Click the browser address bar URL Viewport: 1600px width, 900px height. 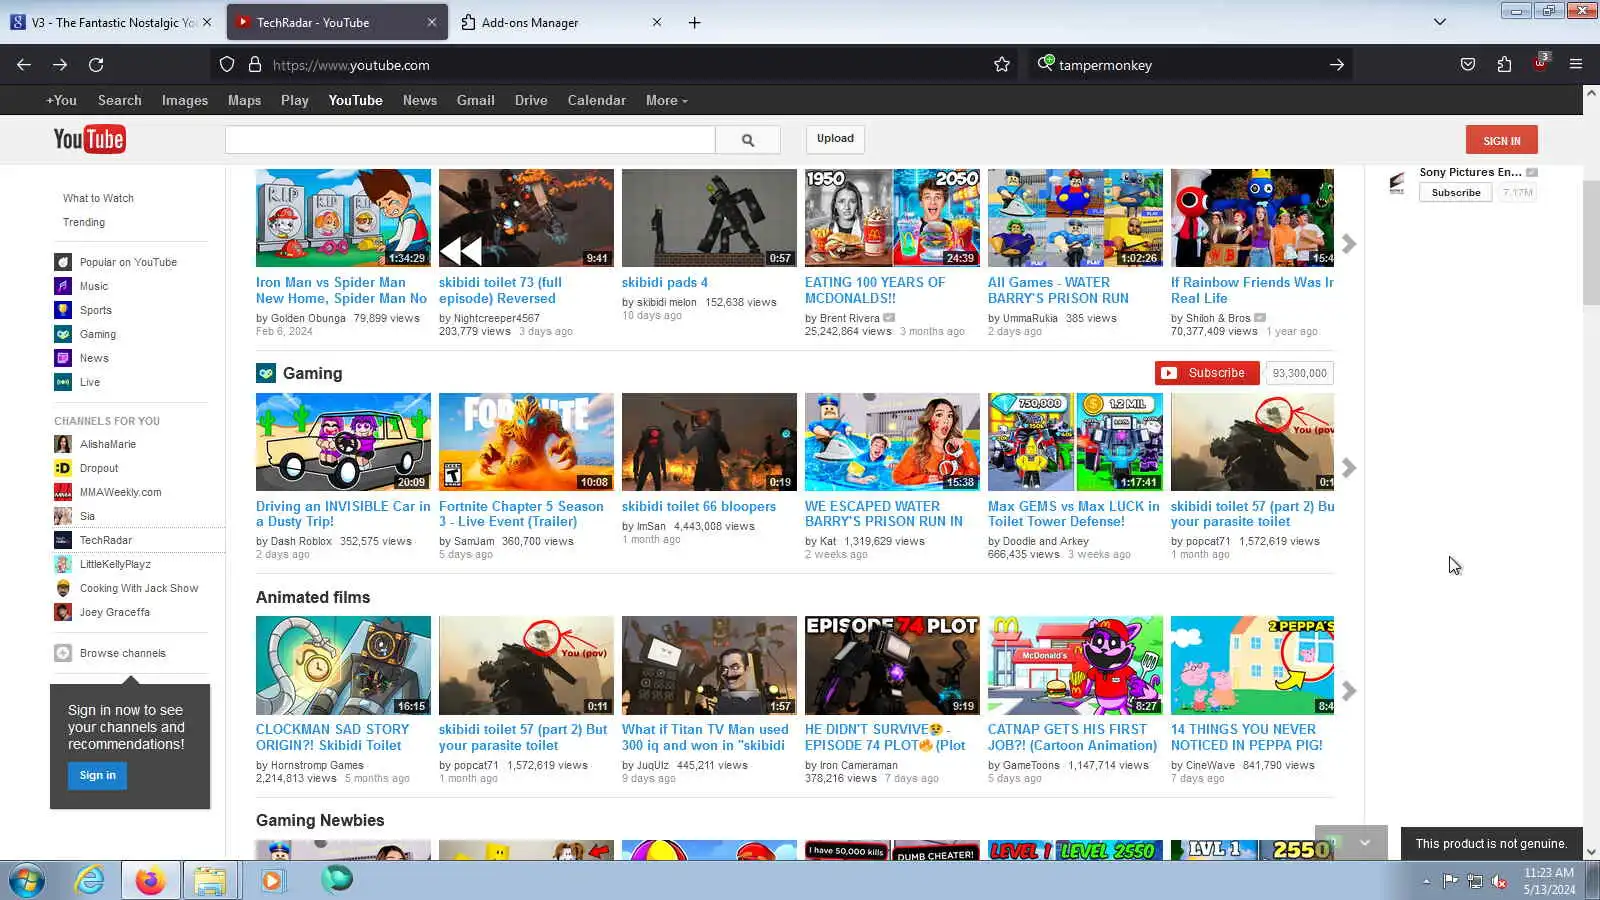tap(351, 65)
